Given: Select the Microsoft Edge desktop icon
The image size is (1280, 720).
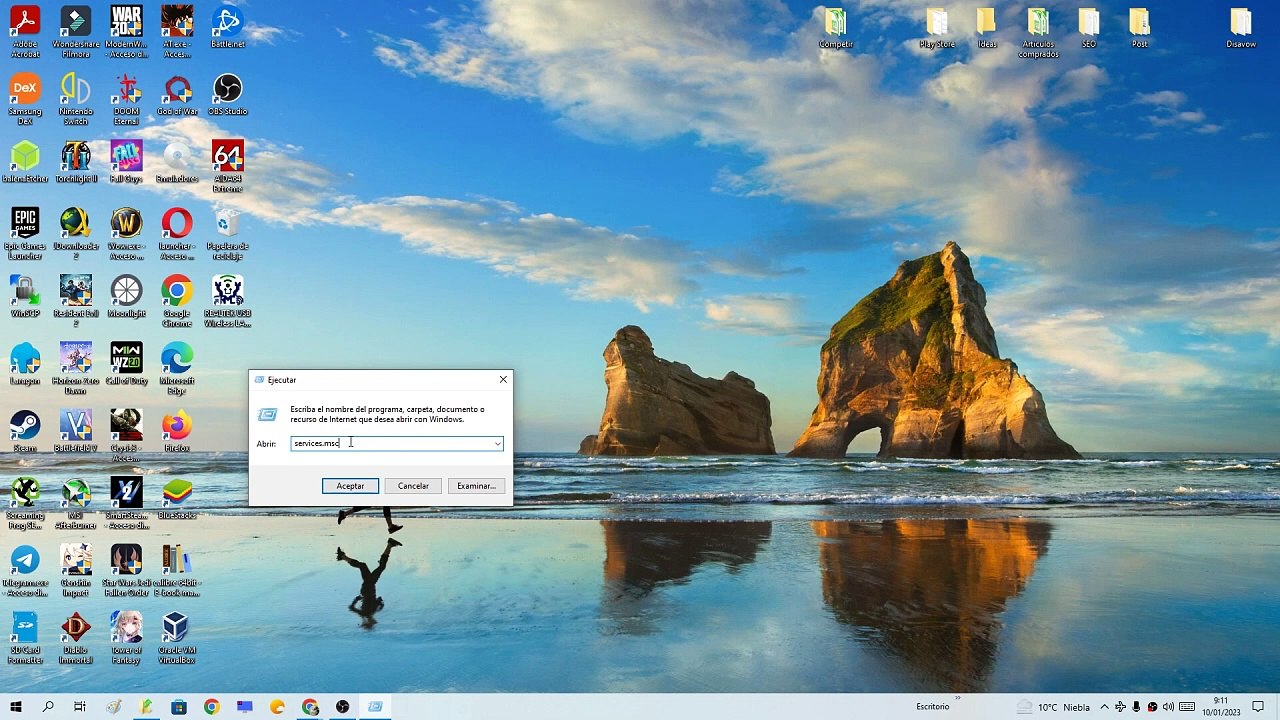Looking at the screenshot, I should tap(177, 368).
